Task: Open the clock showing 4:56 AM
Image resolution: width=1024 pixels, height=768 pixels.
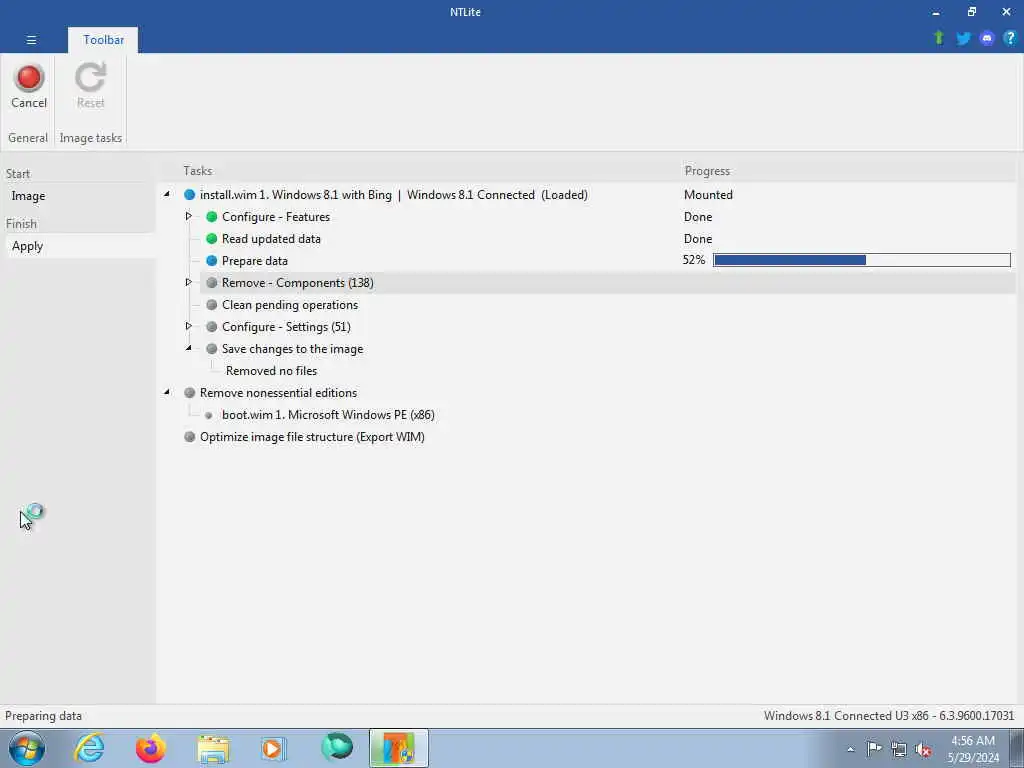Action: click(x=972, y=749)
